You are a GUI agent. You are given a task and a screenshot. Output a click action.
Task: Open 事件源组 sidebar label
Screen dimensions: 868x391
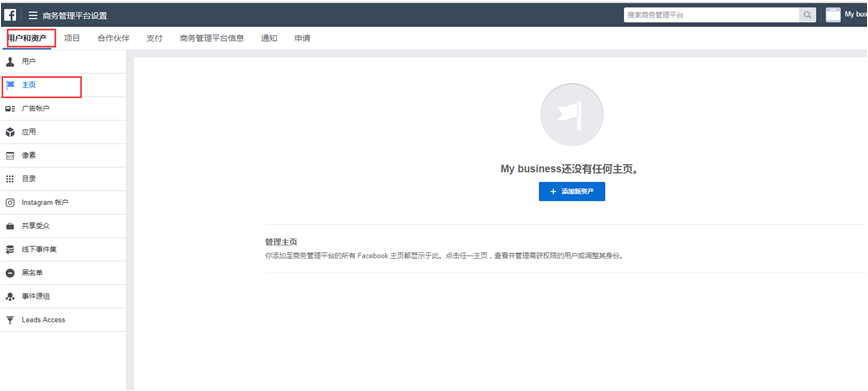click(36, 296)
